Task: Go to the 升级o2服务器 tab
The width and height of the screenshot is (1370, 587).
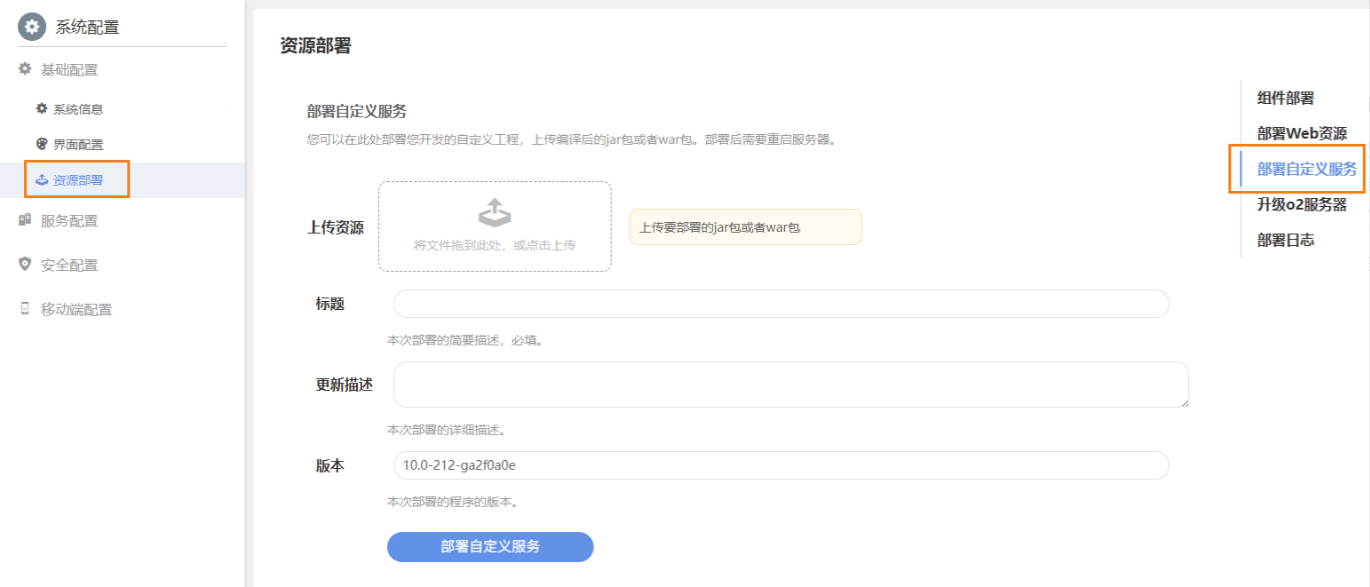Action: click(x=1301, y=204)
